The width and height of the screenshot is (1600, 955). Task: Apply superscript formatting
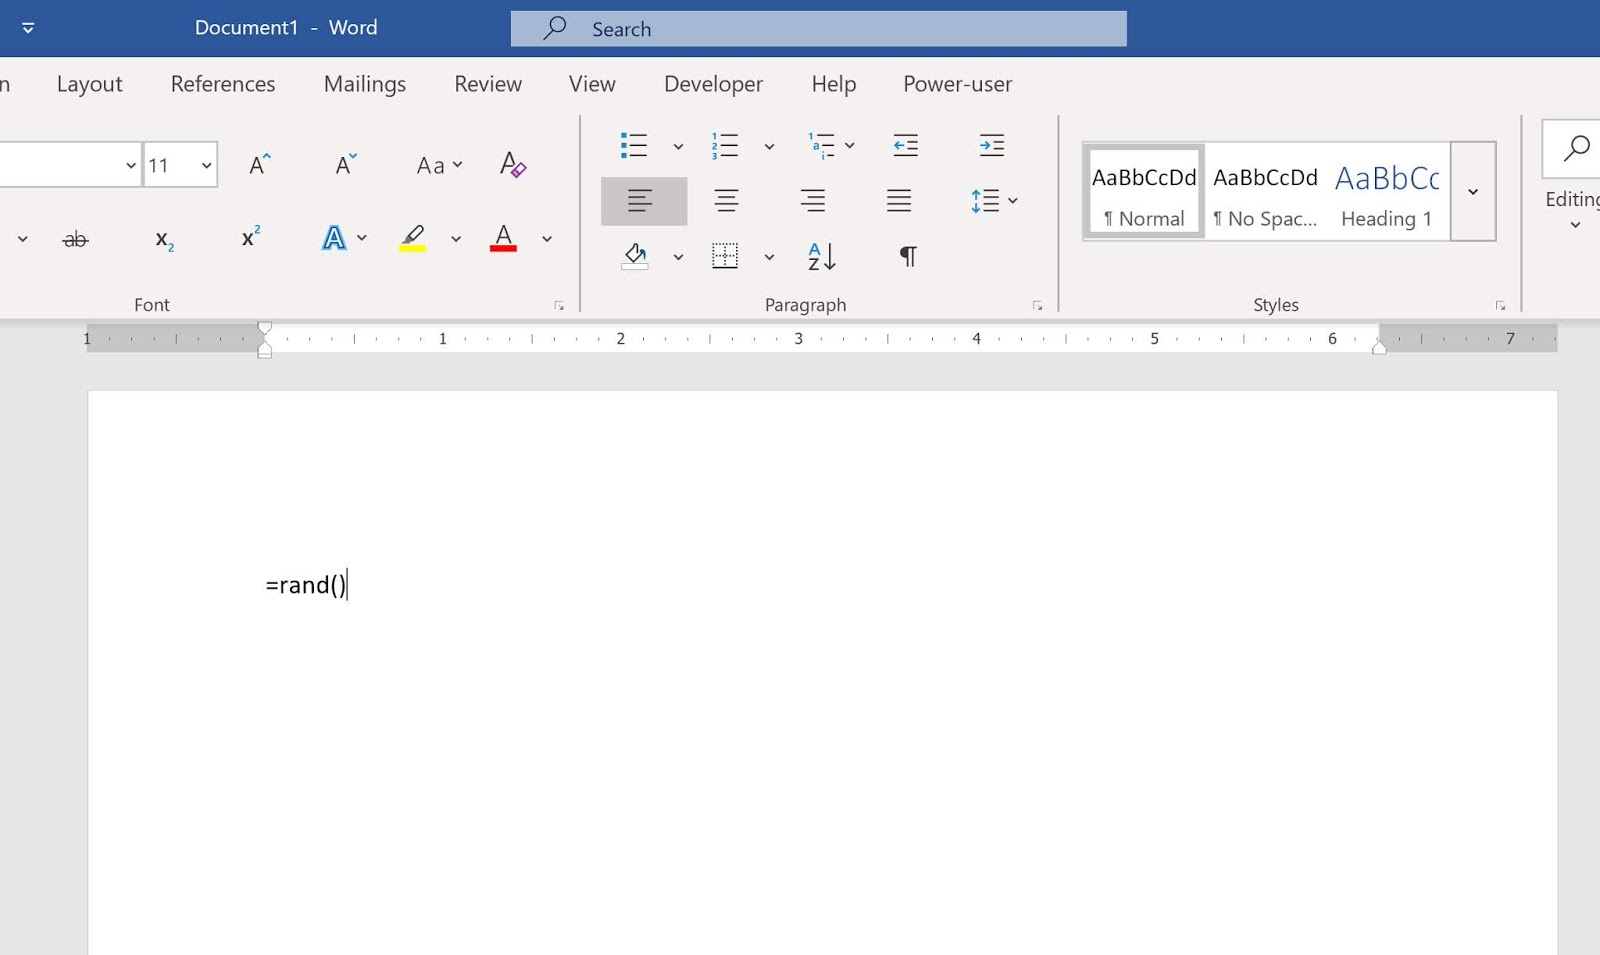tap(249, 239)
